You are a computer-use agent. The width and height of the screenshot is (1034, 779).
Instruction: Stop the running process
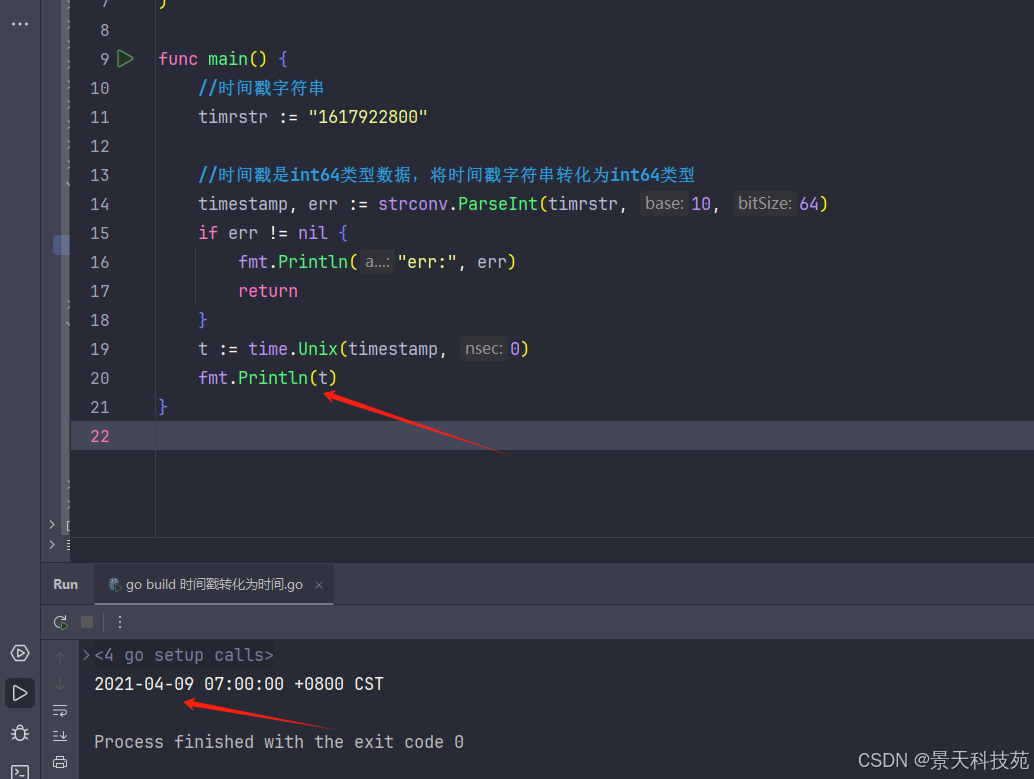[x=87, y=622]
